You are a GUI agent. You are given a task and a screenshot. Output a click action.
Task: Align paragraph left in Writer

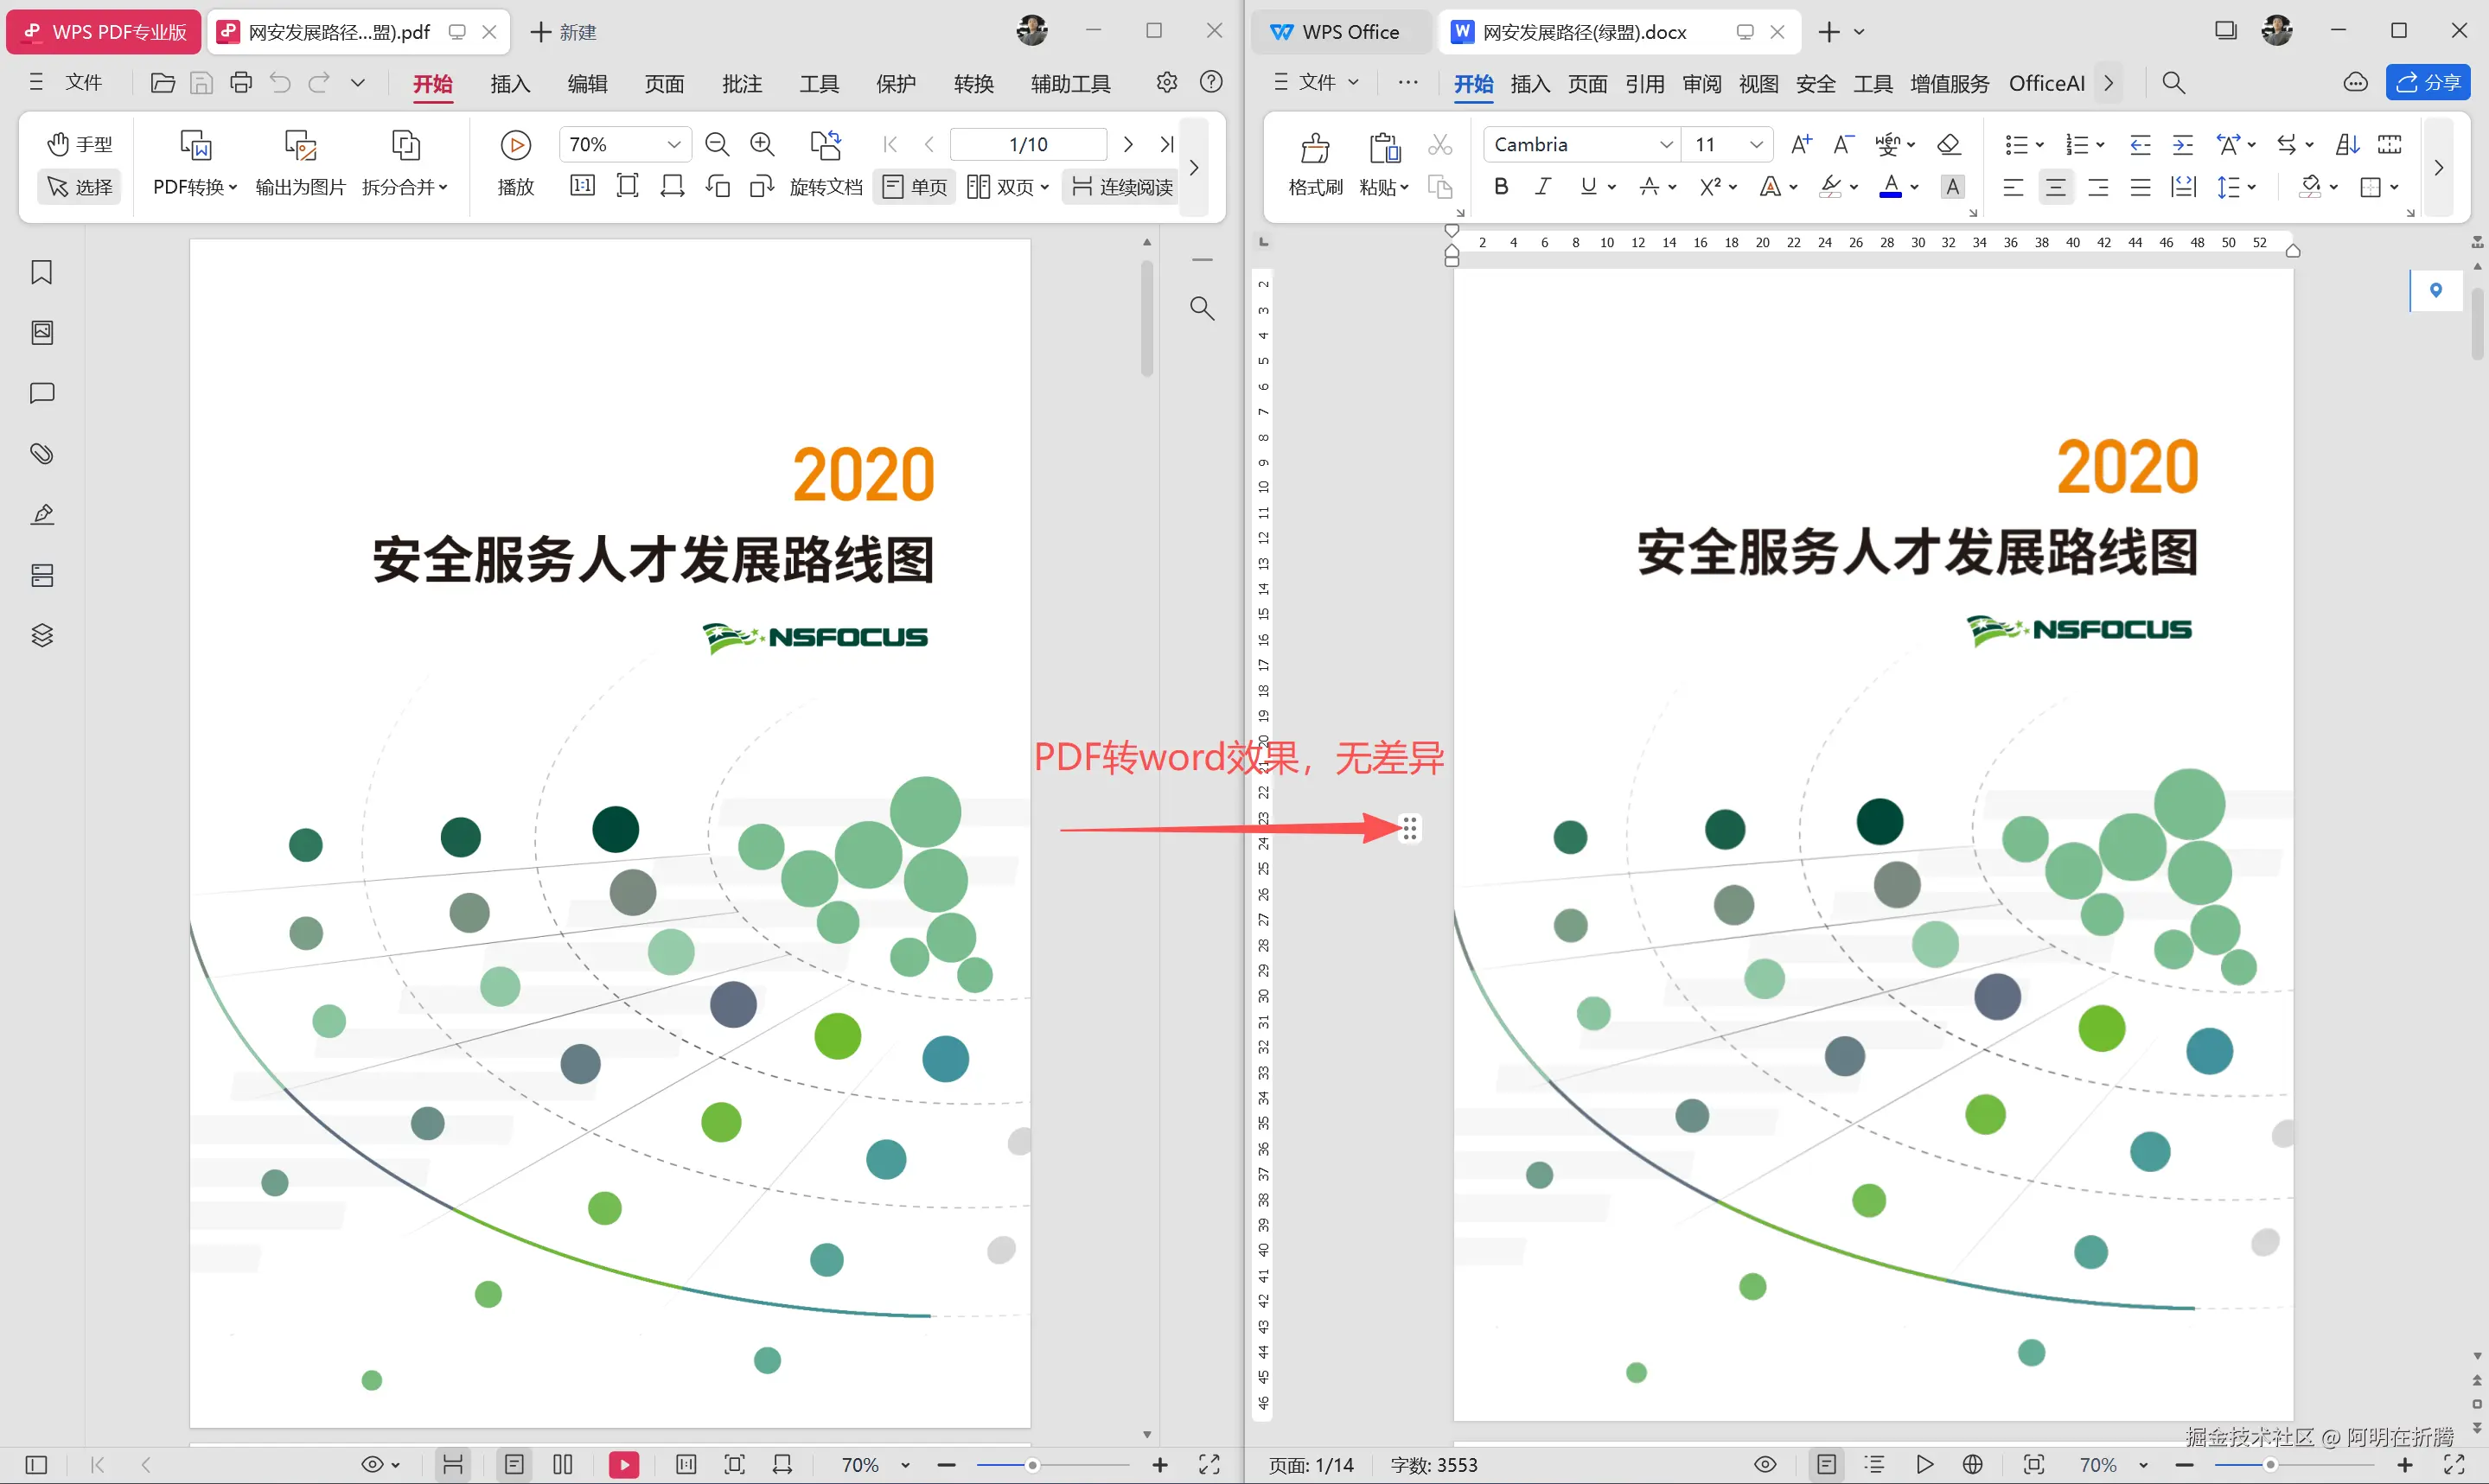click(2013, 187)
